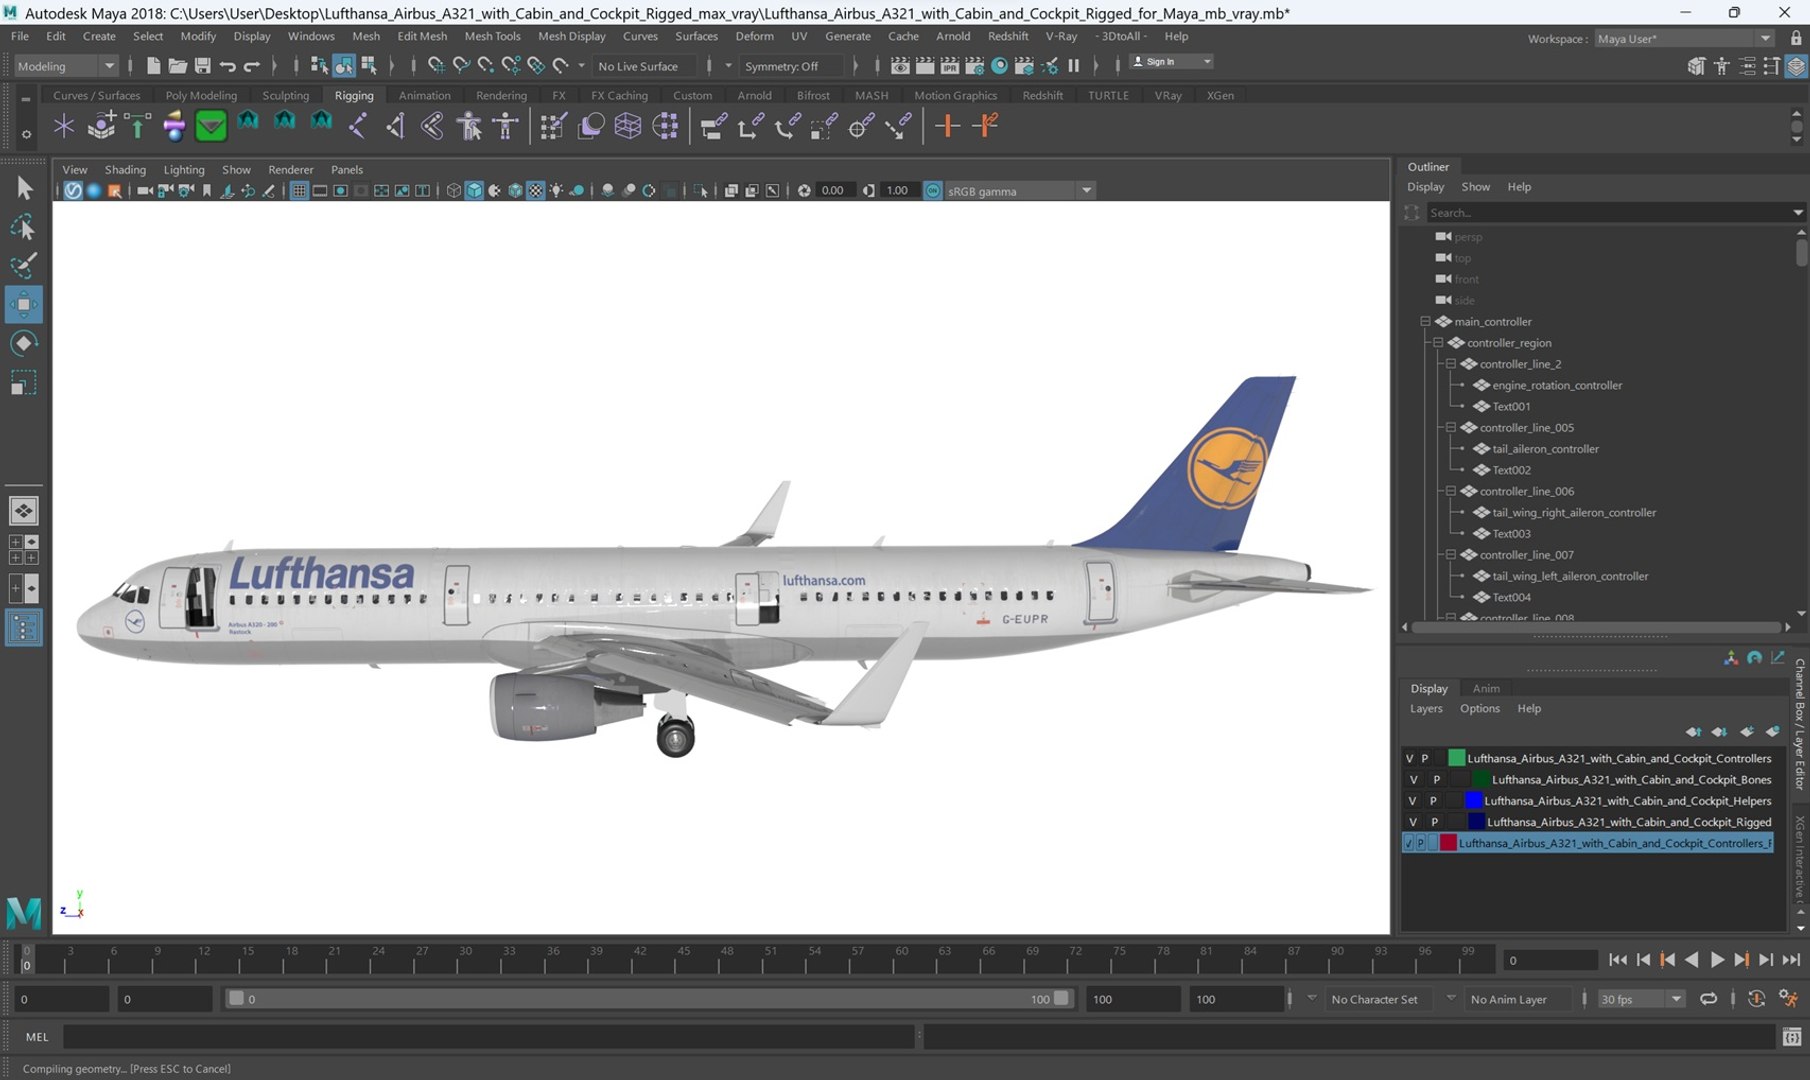Activate the Lasso select tool
Viewport: 1810px width, 1080px height.
(x=24, y=227)
